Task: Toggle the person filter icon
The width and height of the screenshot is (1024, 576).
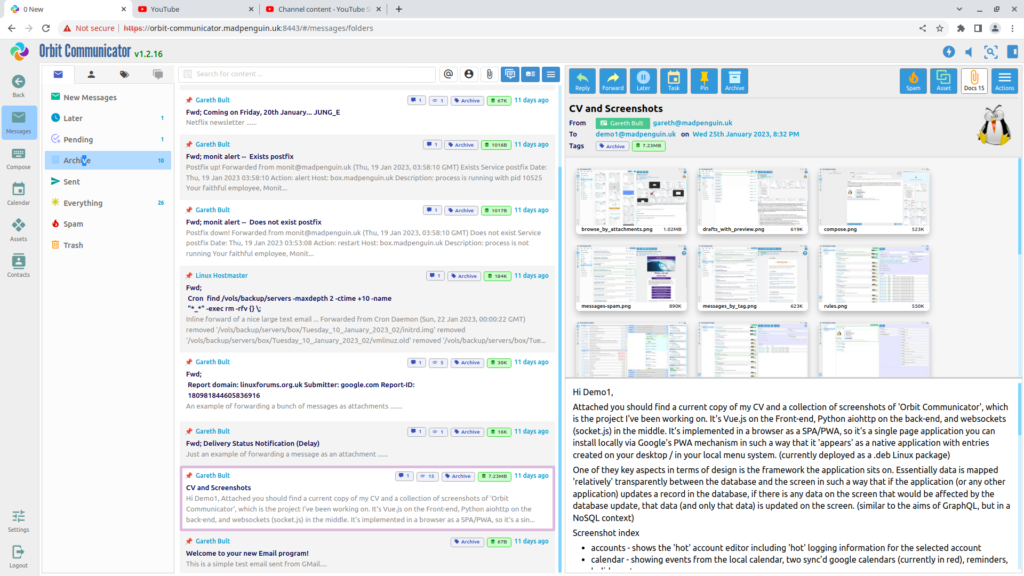Action: [469, 74]
